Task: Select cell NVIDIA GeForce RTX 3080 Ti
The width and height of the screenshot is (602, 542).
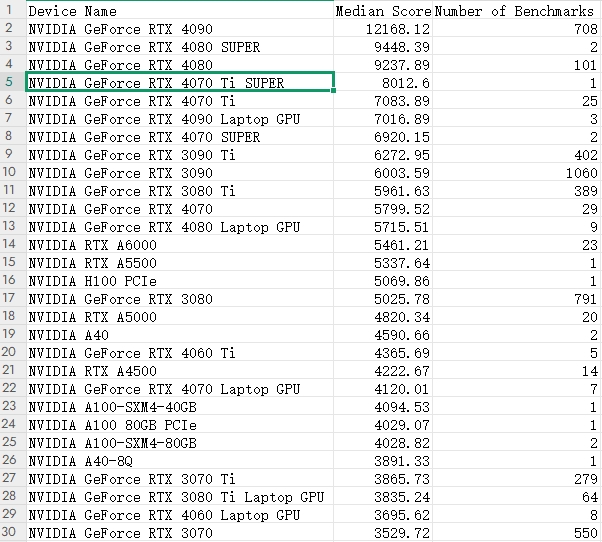Action: click(x=180, y=190)
